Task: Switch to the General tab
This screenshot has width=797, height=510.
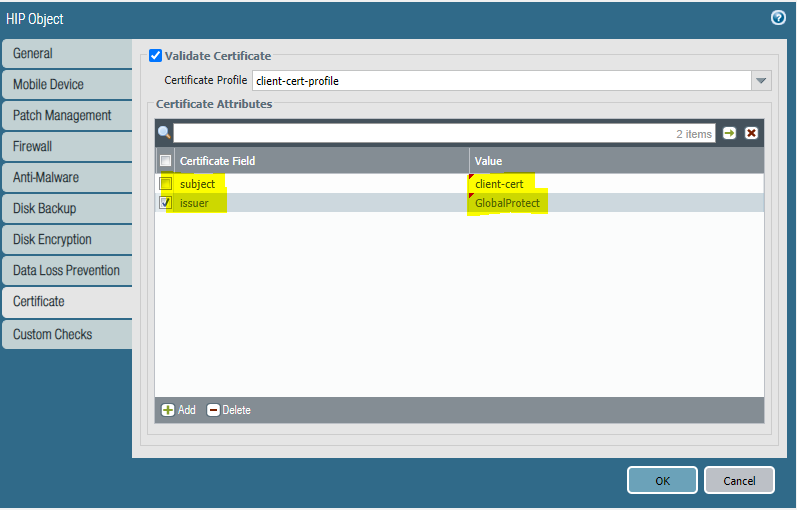Action: (67, 53)
